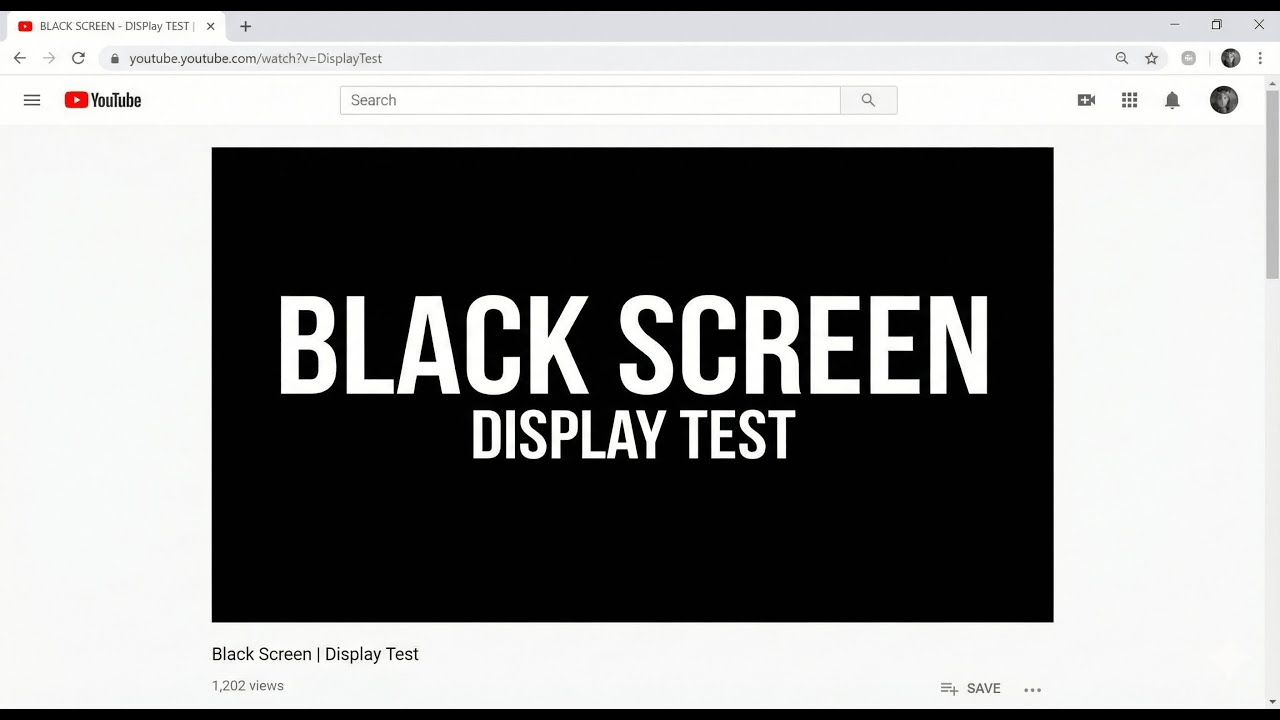Go to YouTube home via logo

(x=103, y=100)
